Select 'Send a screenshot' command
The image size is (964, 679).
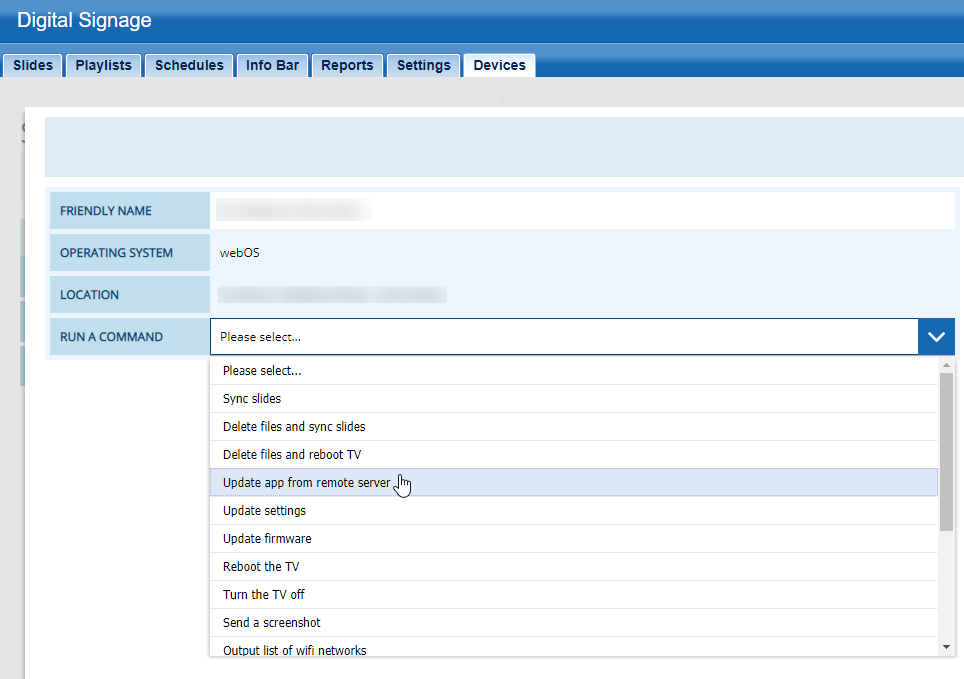272,623
